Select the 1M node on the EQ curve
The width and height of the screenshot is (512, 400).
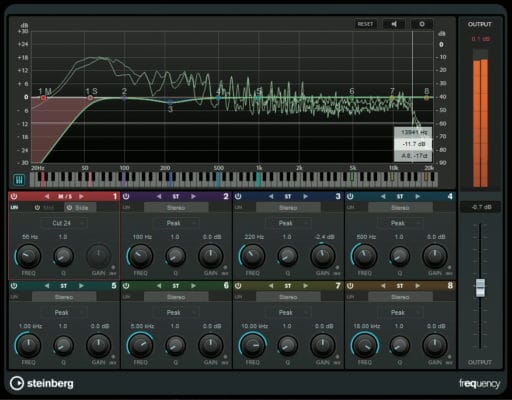pyautogui.click(x=43, y=98)
